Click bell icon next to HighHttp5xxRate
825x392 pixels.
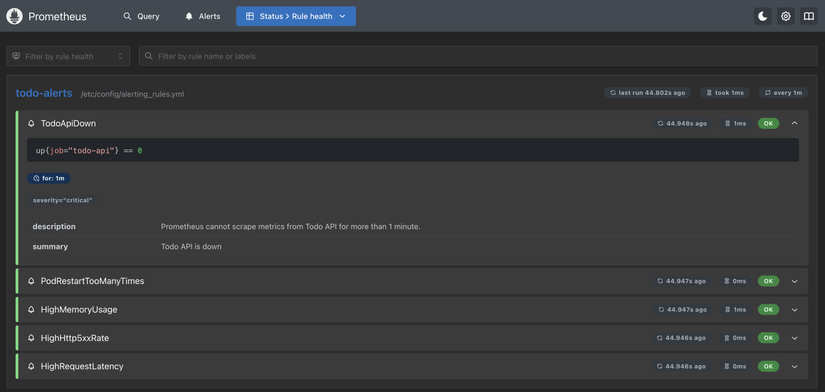coord(31,338)
